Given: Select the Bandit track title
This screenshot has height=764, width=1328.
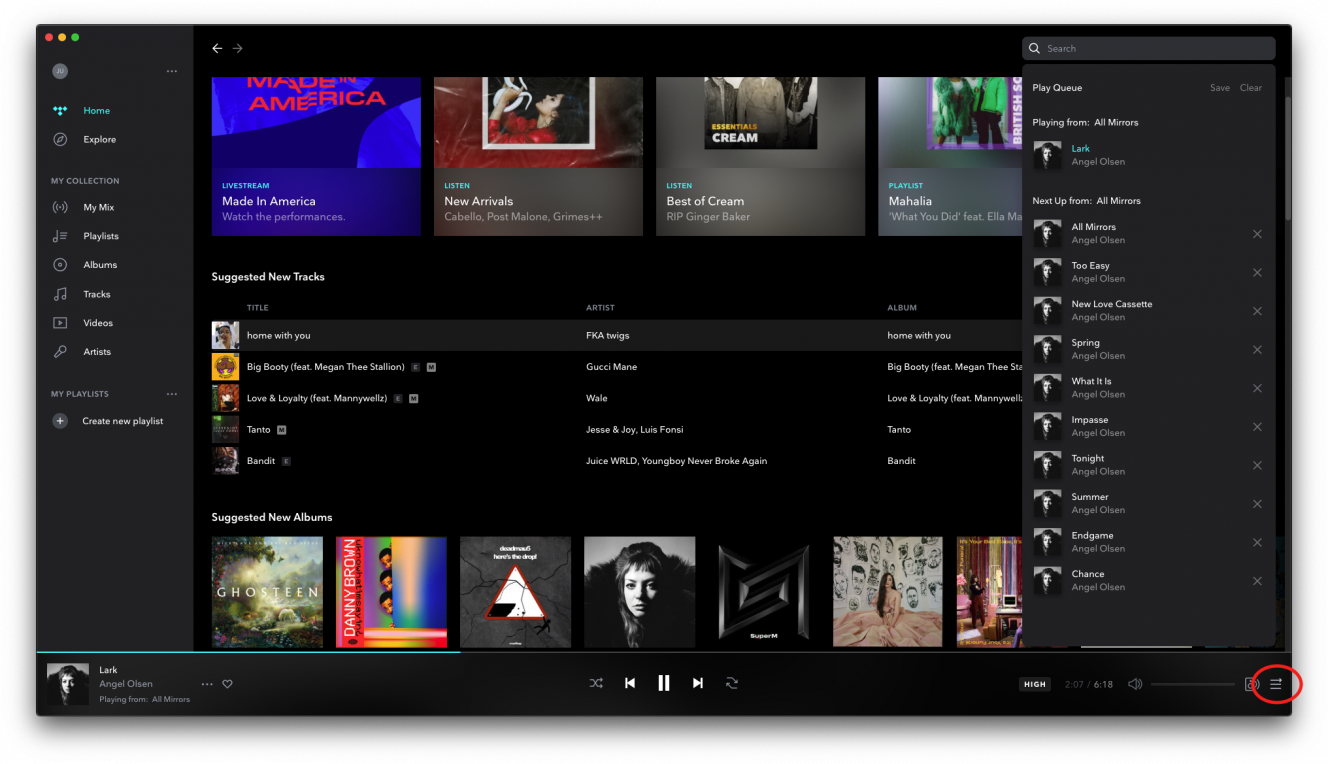Looking at the screenshot, I should click(x=261, y=461).
